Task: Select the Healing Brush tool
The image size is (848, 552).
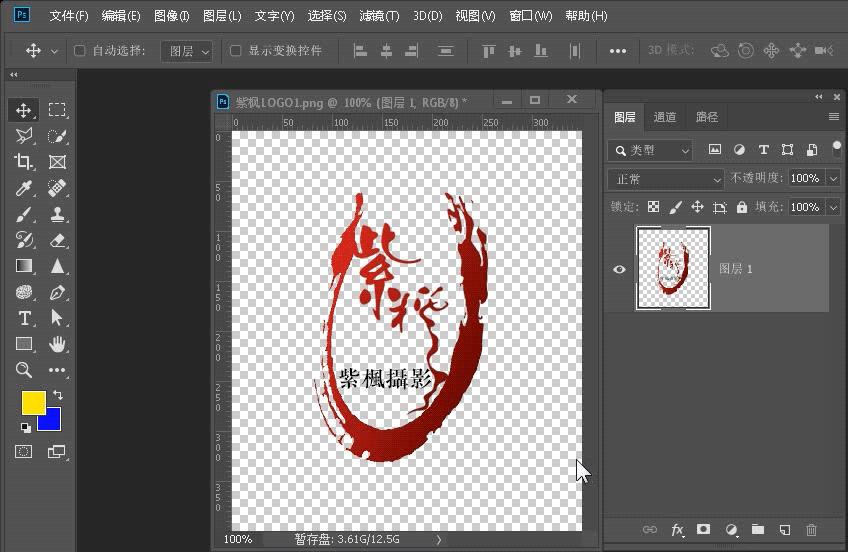Action: (x=57, y=188)
